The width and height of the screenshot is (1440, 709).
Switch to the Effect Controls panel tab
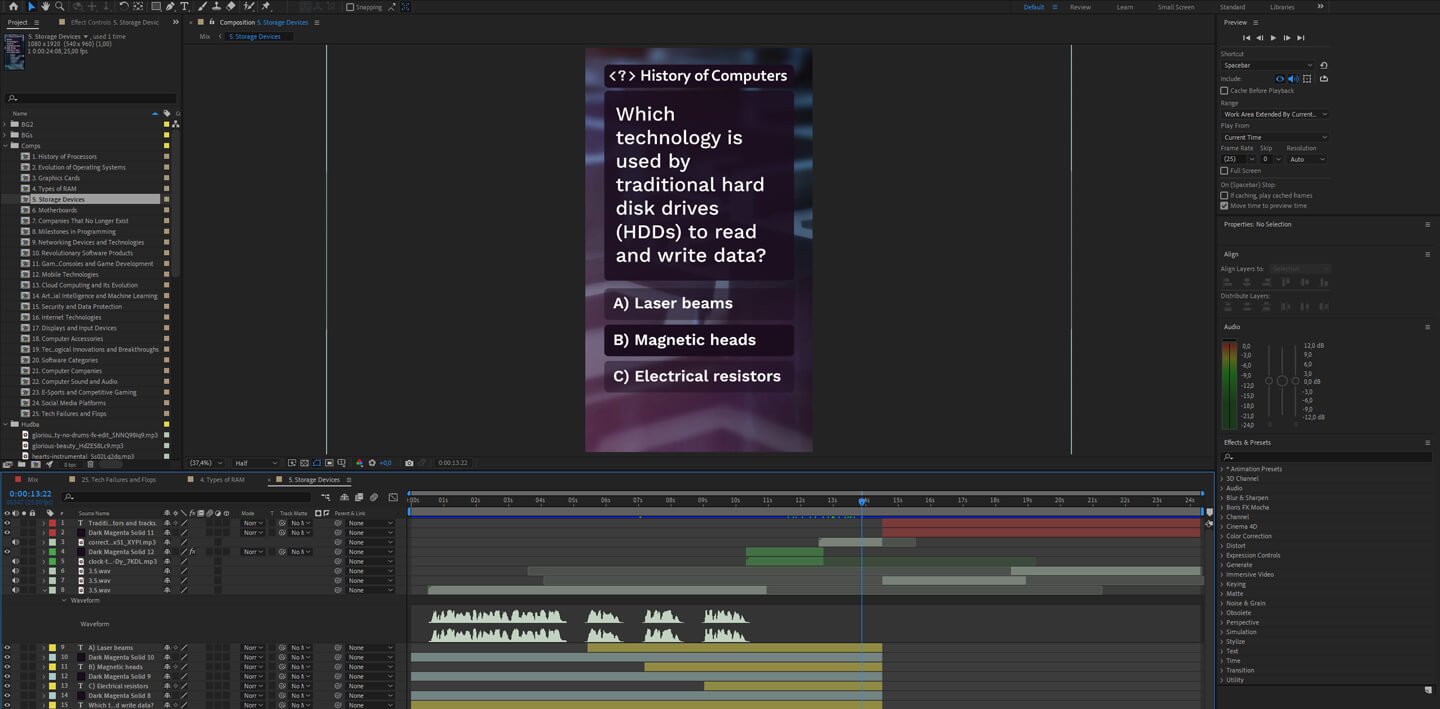click(x=114, y=22)
